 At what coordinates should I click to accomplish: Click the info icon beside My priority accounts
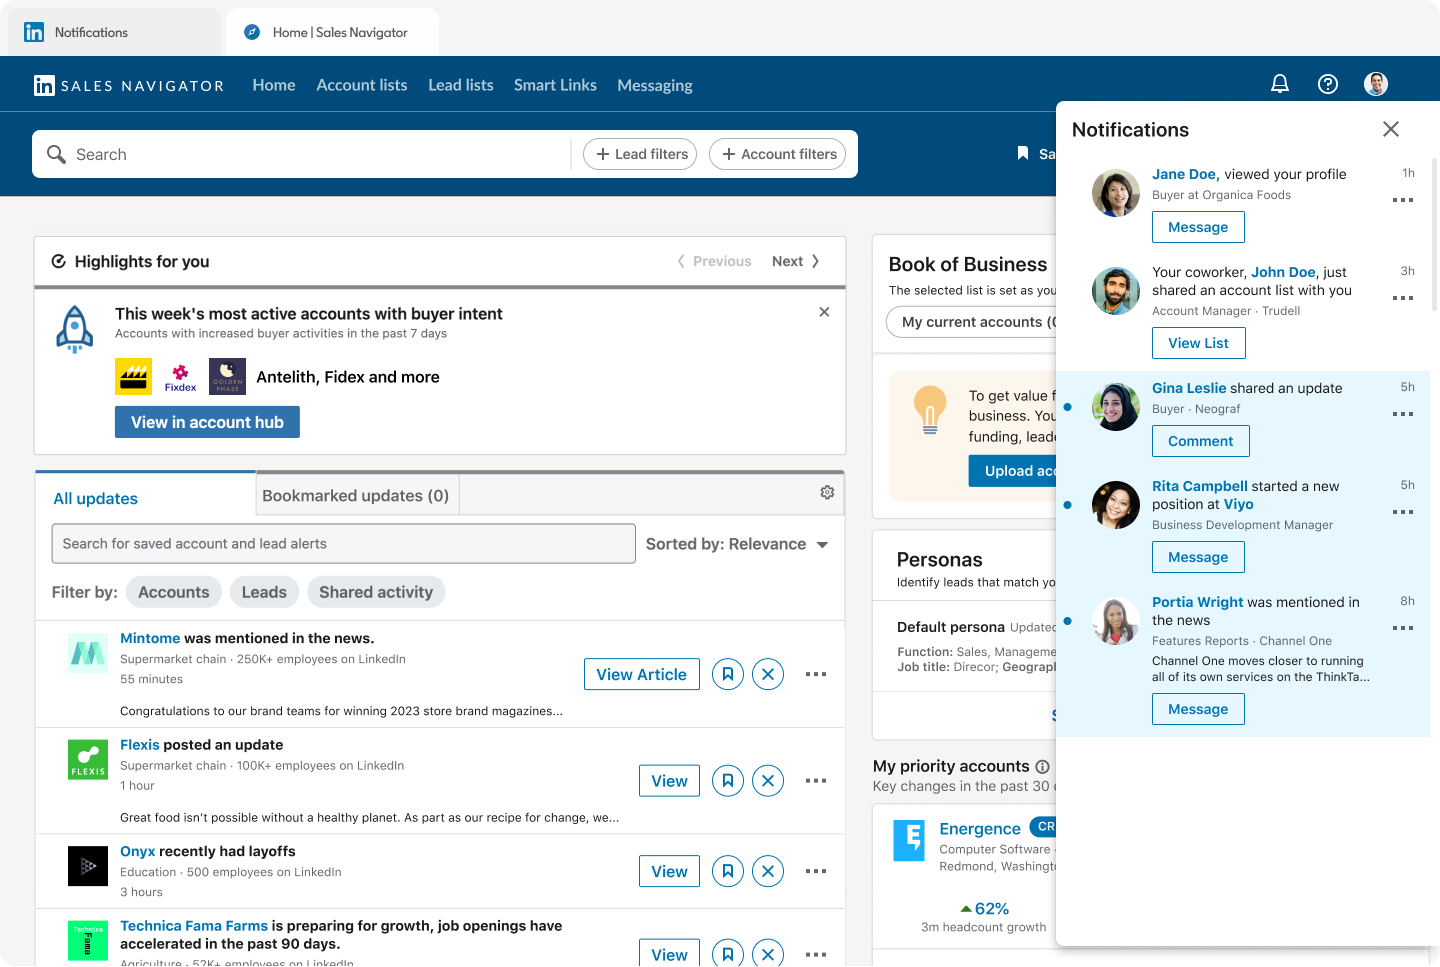point(1042,766)
